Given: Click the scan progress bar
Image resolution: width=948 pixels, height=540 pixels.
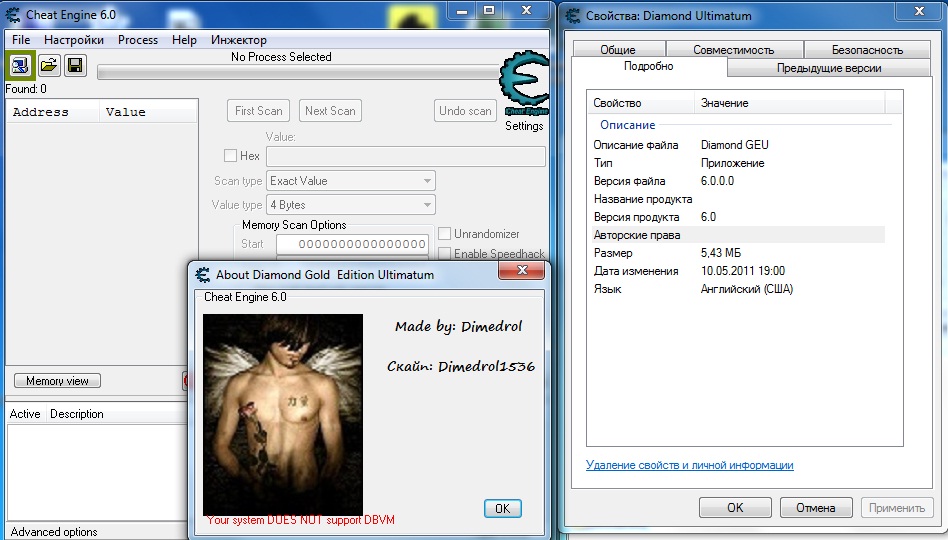Looking at the screenshot, I should pyautogui.click(x=297, y=73).
